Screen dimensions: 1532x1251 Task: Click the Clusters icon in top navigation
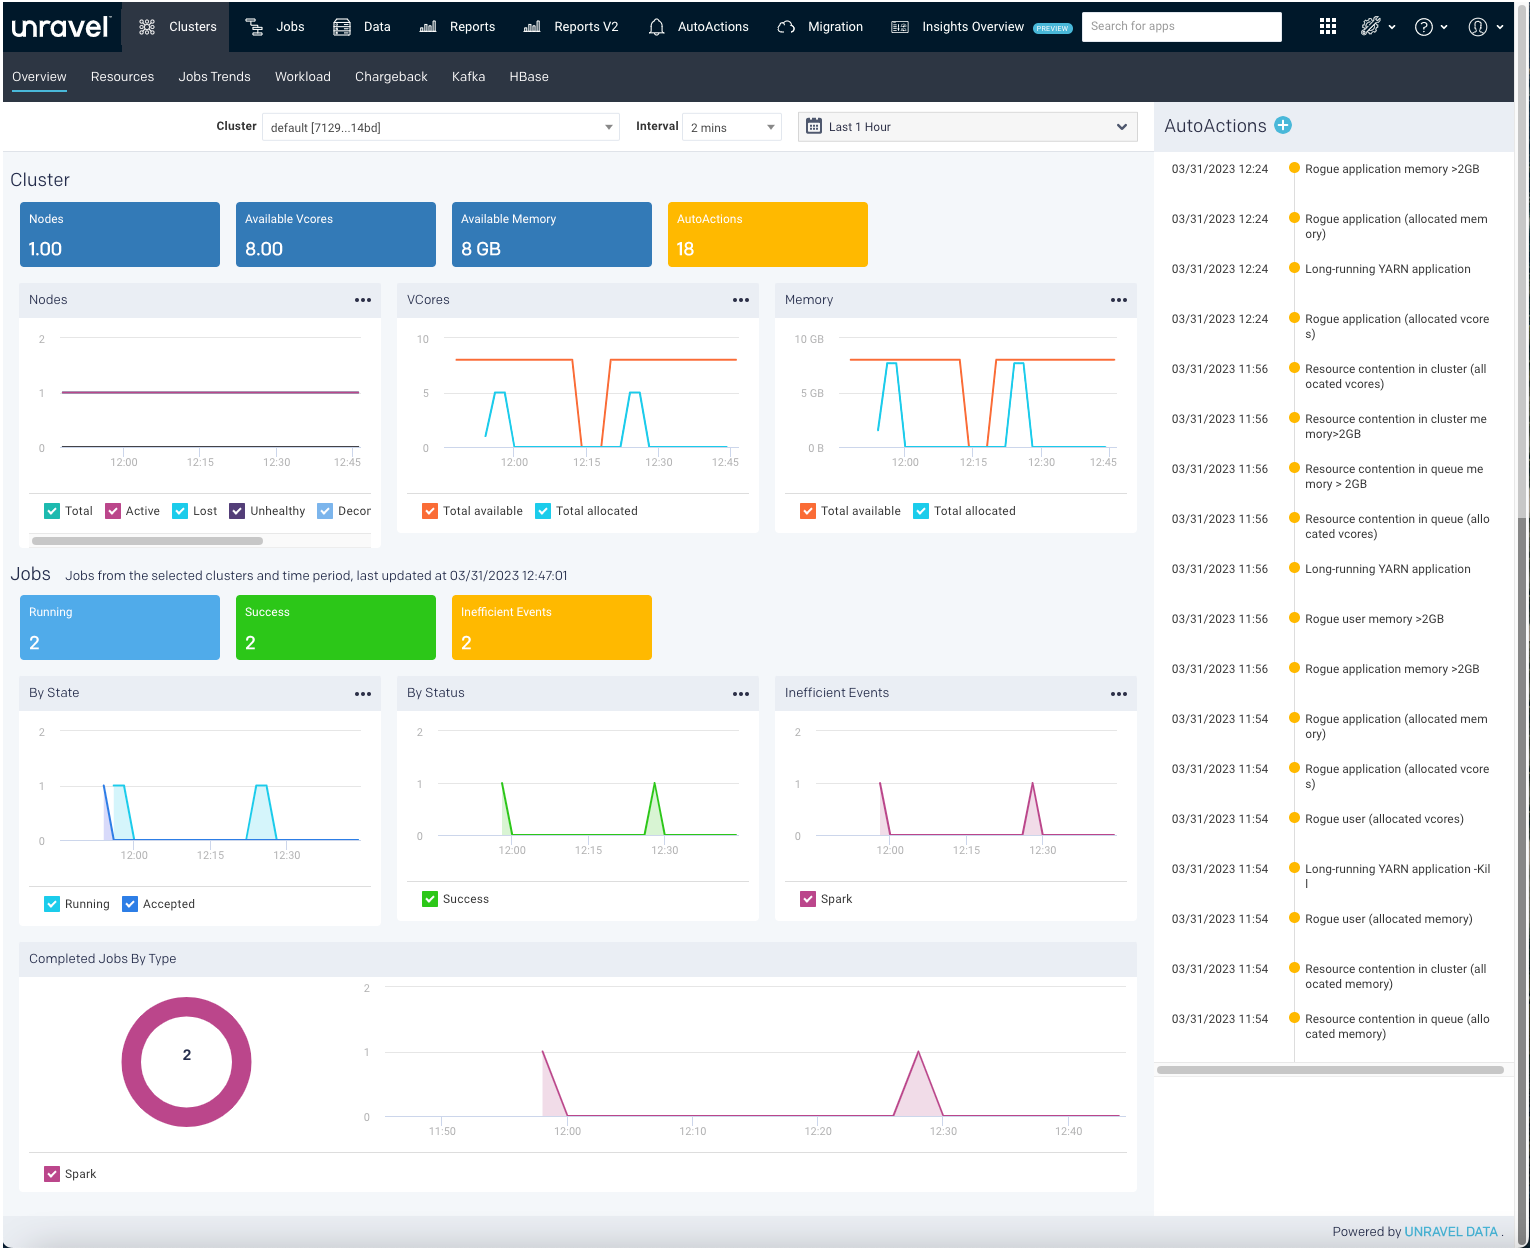tap(147, 27)
